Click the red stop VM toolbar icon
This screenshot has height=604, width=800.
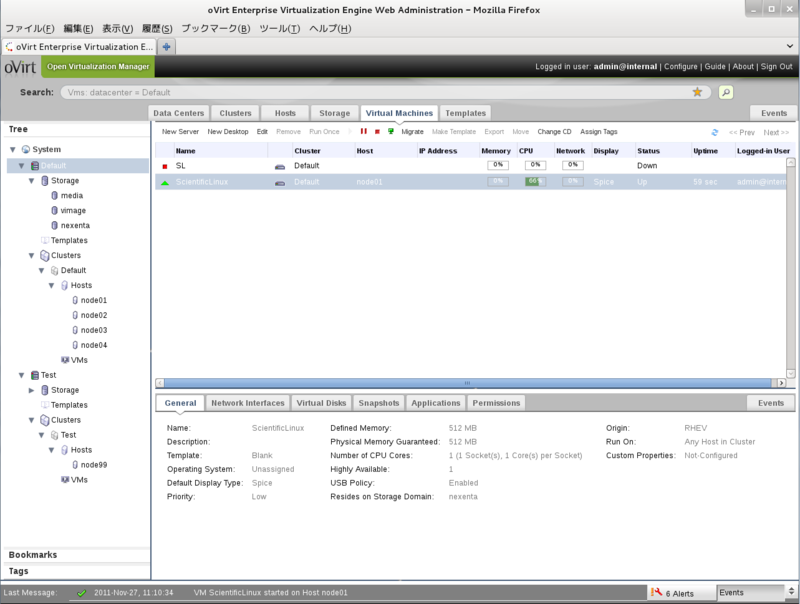[377, 132]
